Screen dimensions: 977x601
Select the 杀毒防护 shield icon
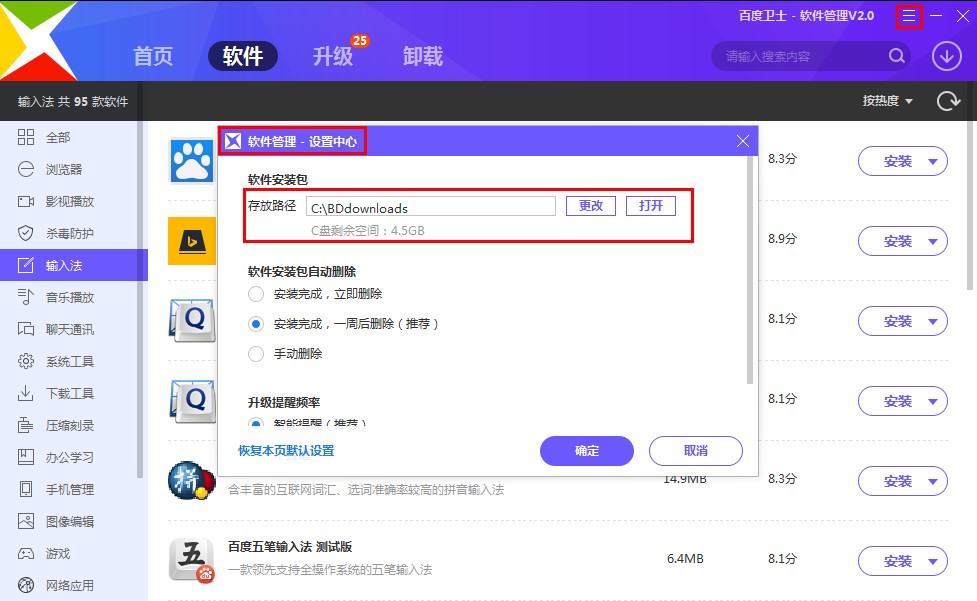point(26,234)
